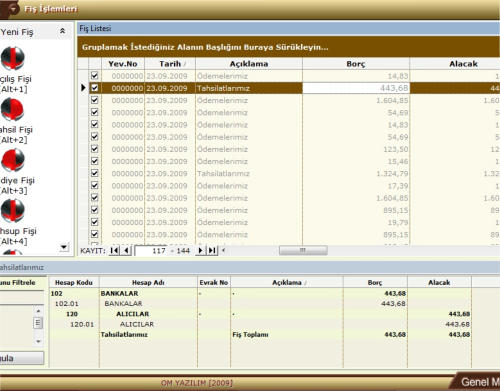
Task: Sort list by Açıklama column header
Action: point(249,64)
